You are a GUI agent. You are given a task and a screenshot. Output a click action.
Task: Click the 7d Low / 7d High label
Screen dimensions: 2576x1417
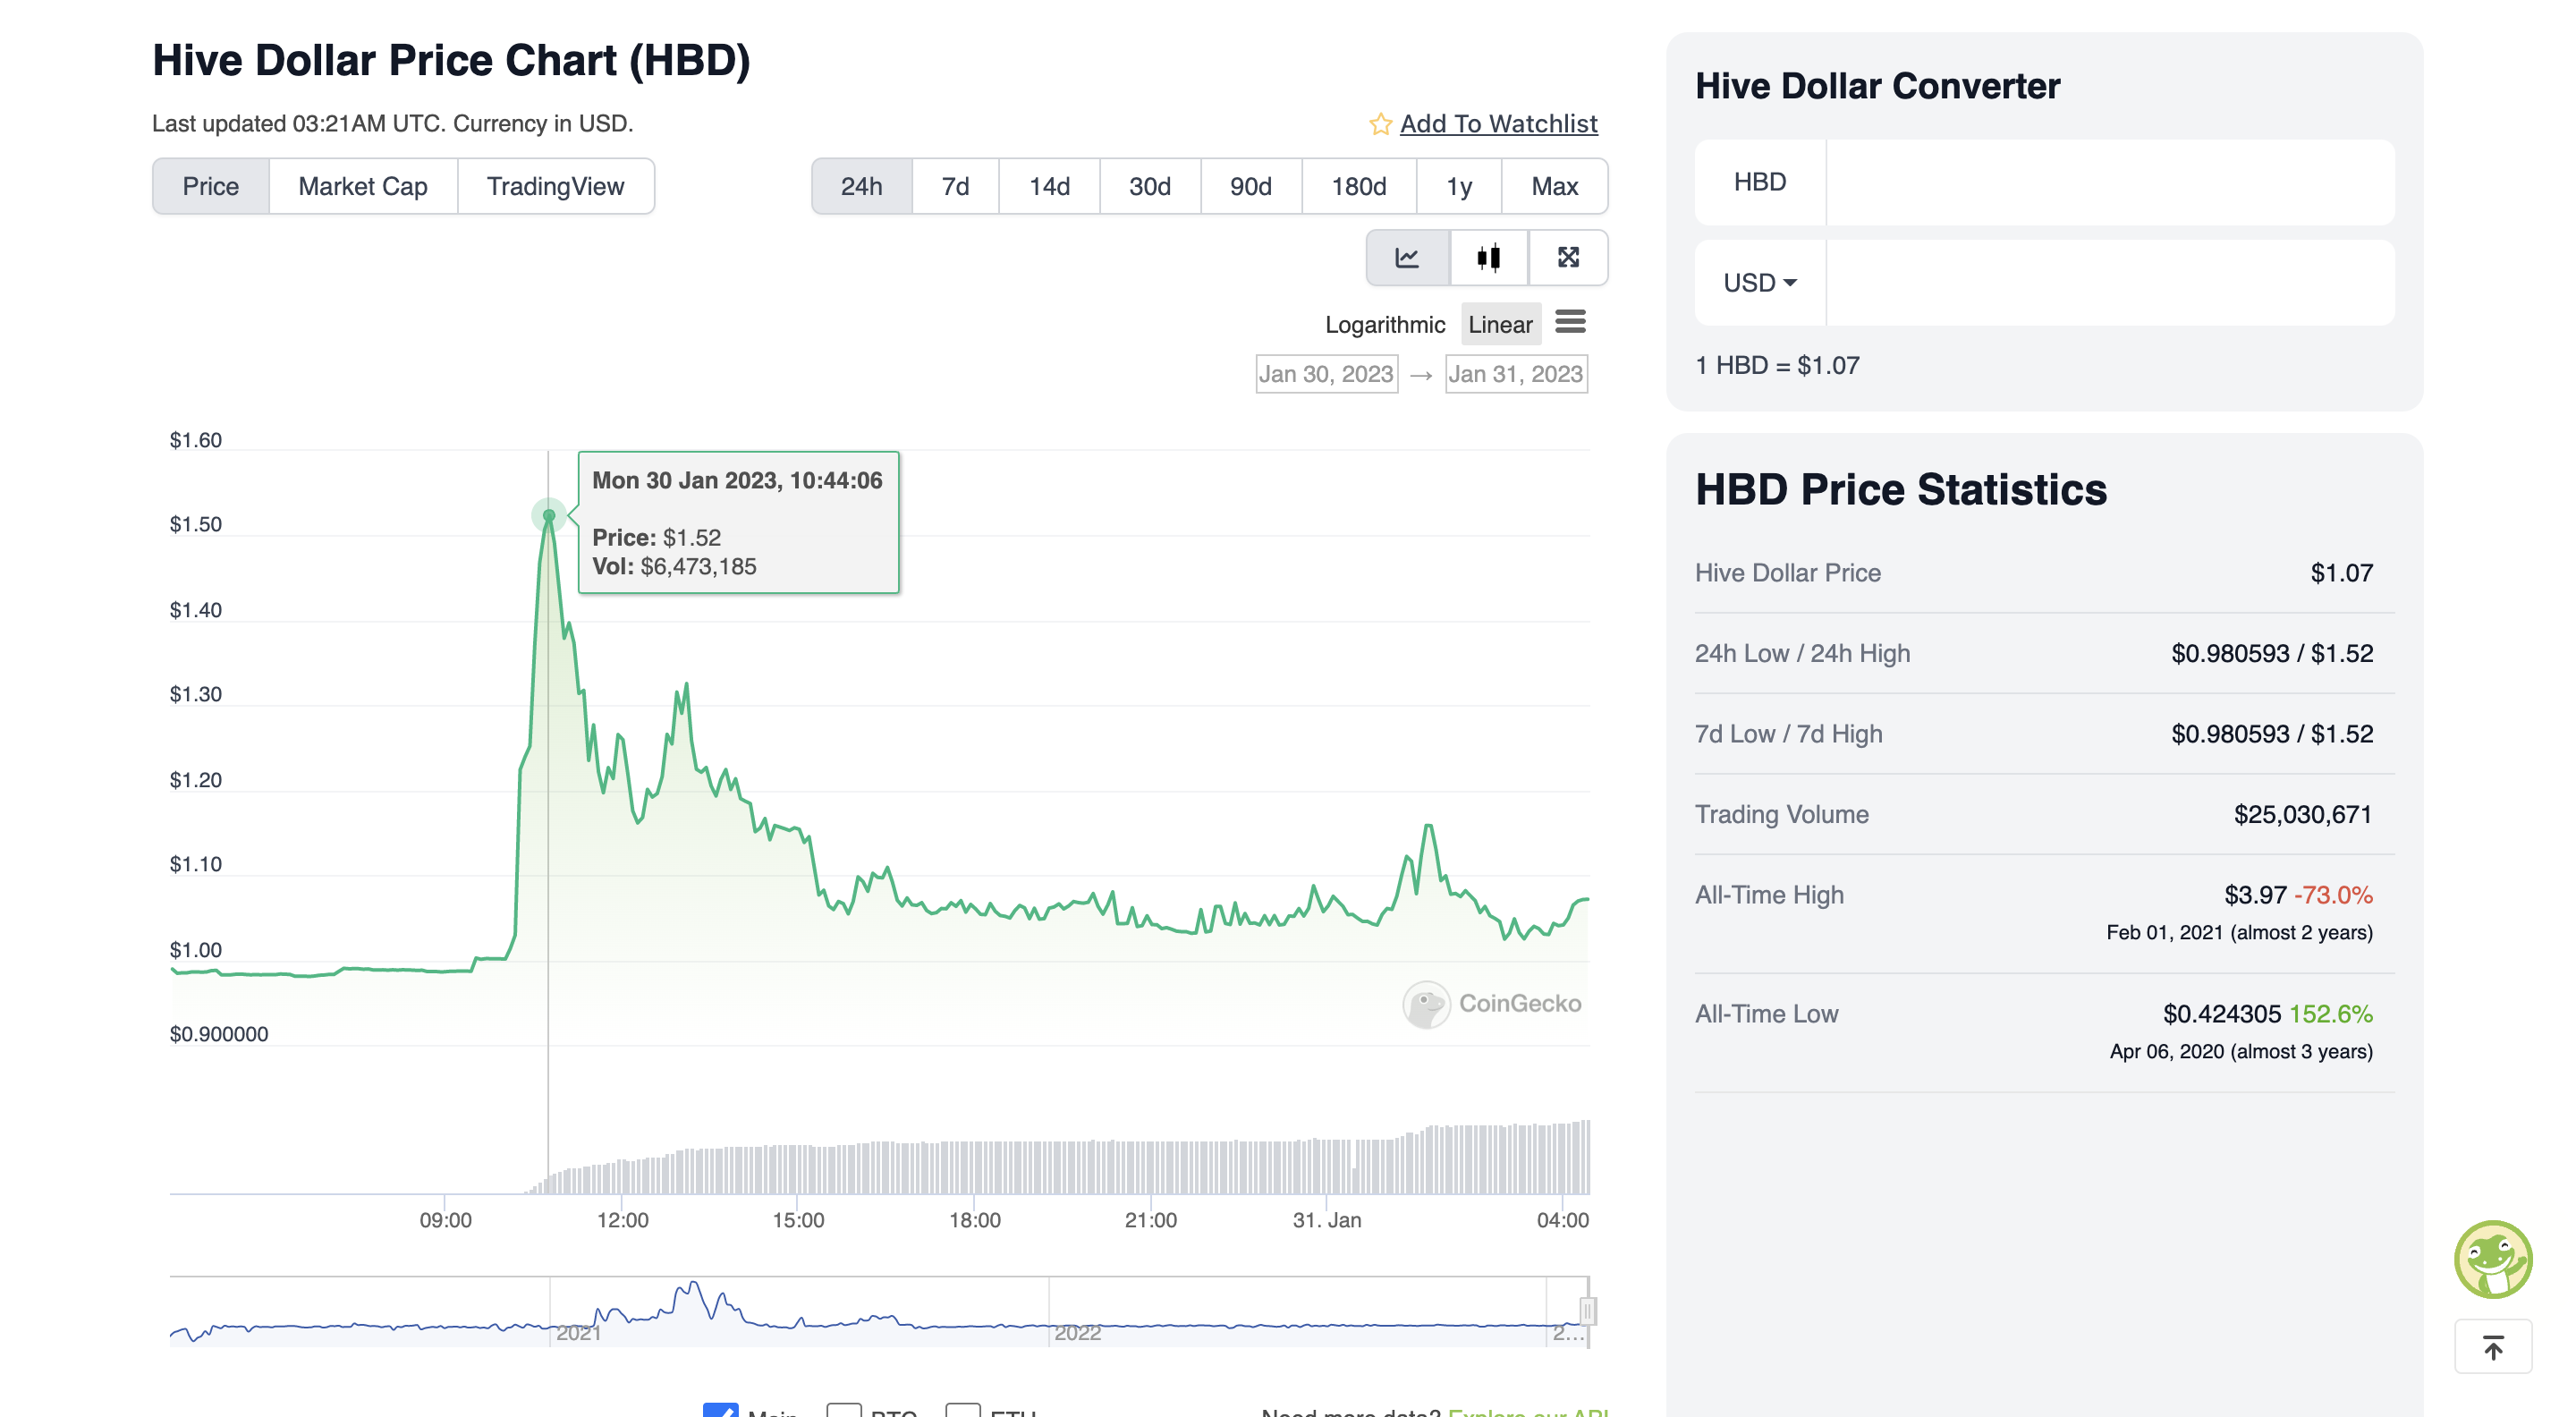pos(1788,734)
